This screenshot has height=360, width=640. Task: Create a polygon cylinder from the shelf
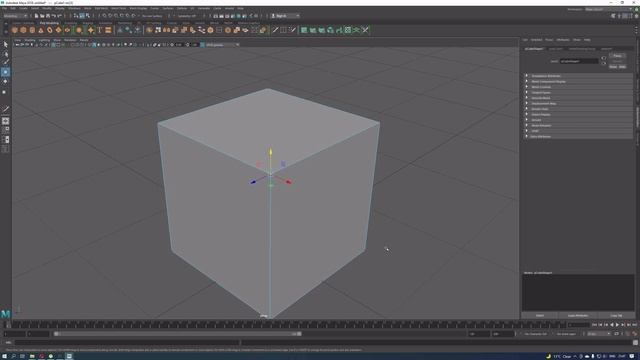(32, 30)
